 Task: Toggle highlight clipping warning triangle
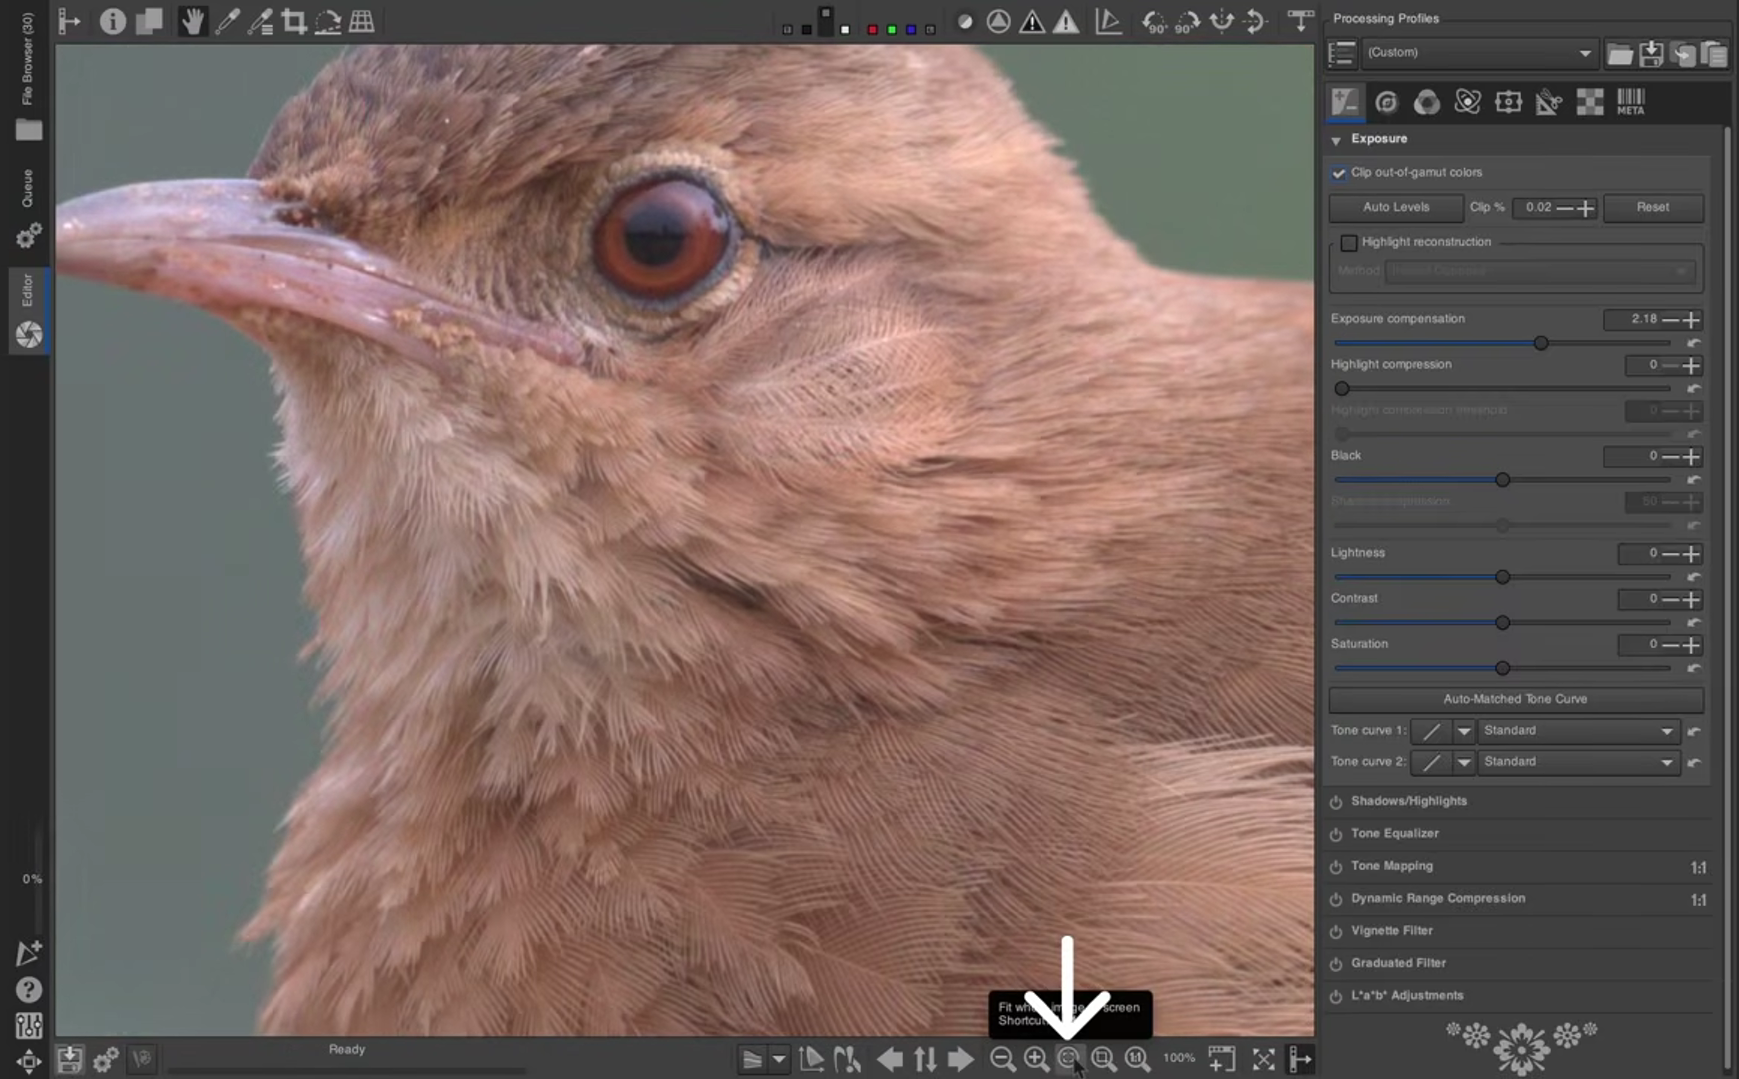click(1066, 21)
